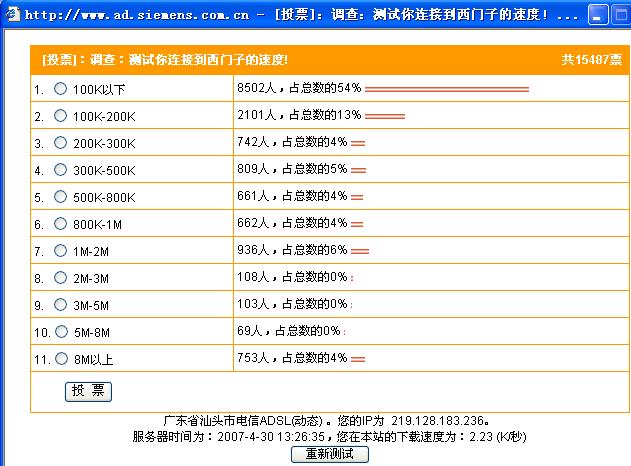Image resolution: width=631 pixels, height=466 pixels.
Task: Click the text 809人，占总数的5%
Action: click(x=292, y=169)
